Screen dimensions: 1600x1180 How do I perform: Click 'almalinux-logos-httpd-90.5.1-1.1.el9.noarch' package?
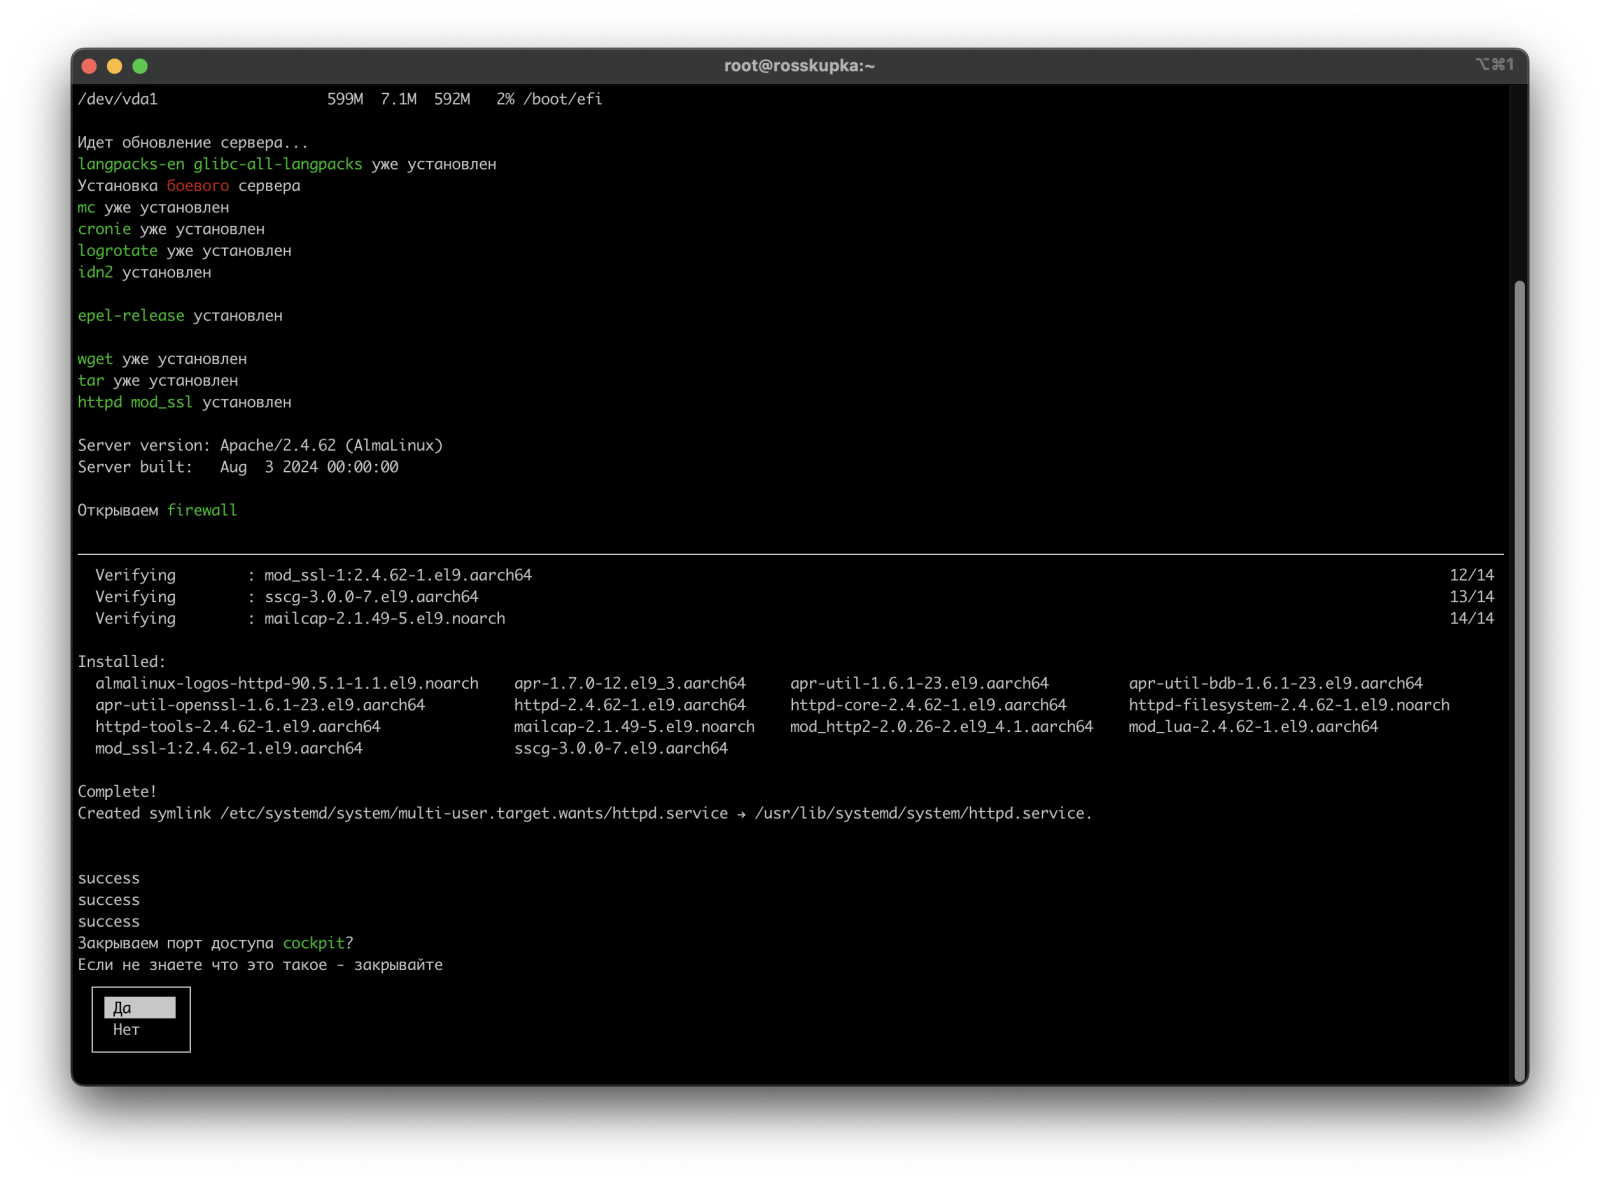287,684
